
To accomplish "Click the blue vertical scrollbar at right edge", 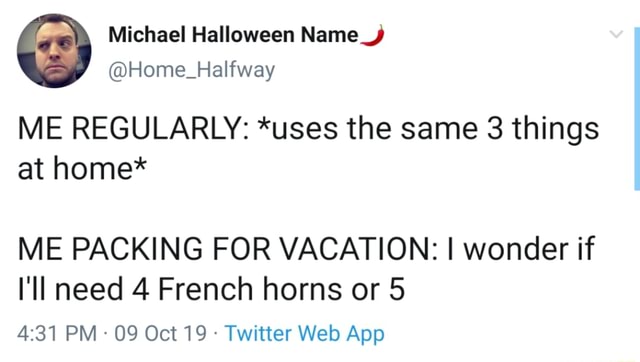I will (x=637, y=109).
